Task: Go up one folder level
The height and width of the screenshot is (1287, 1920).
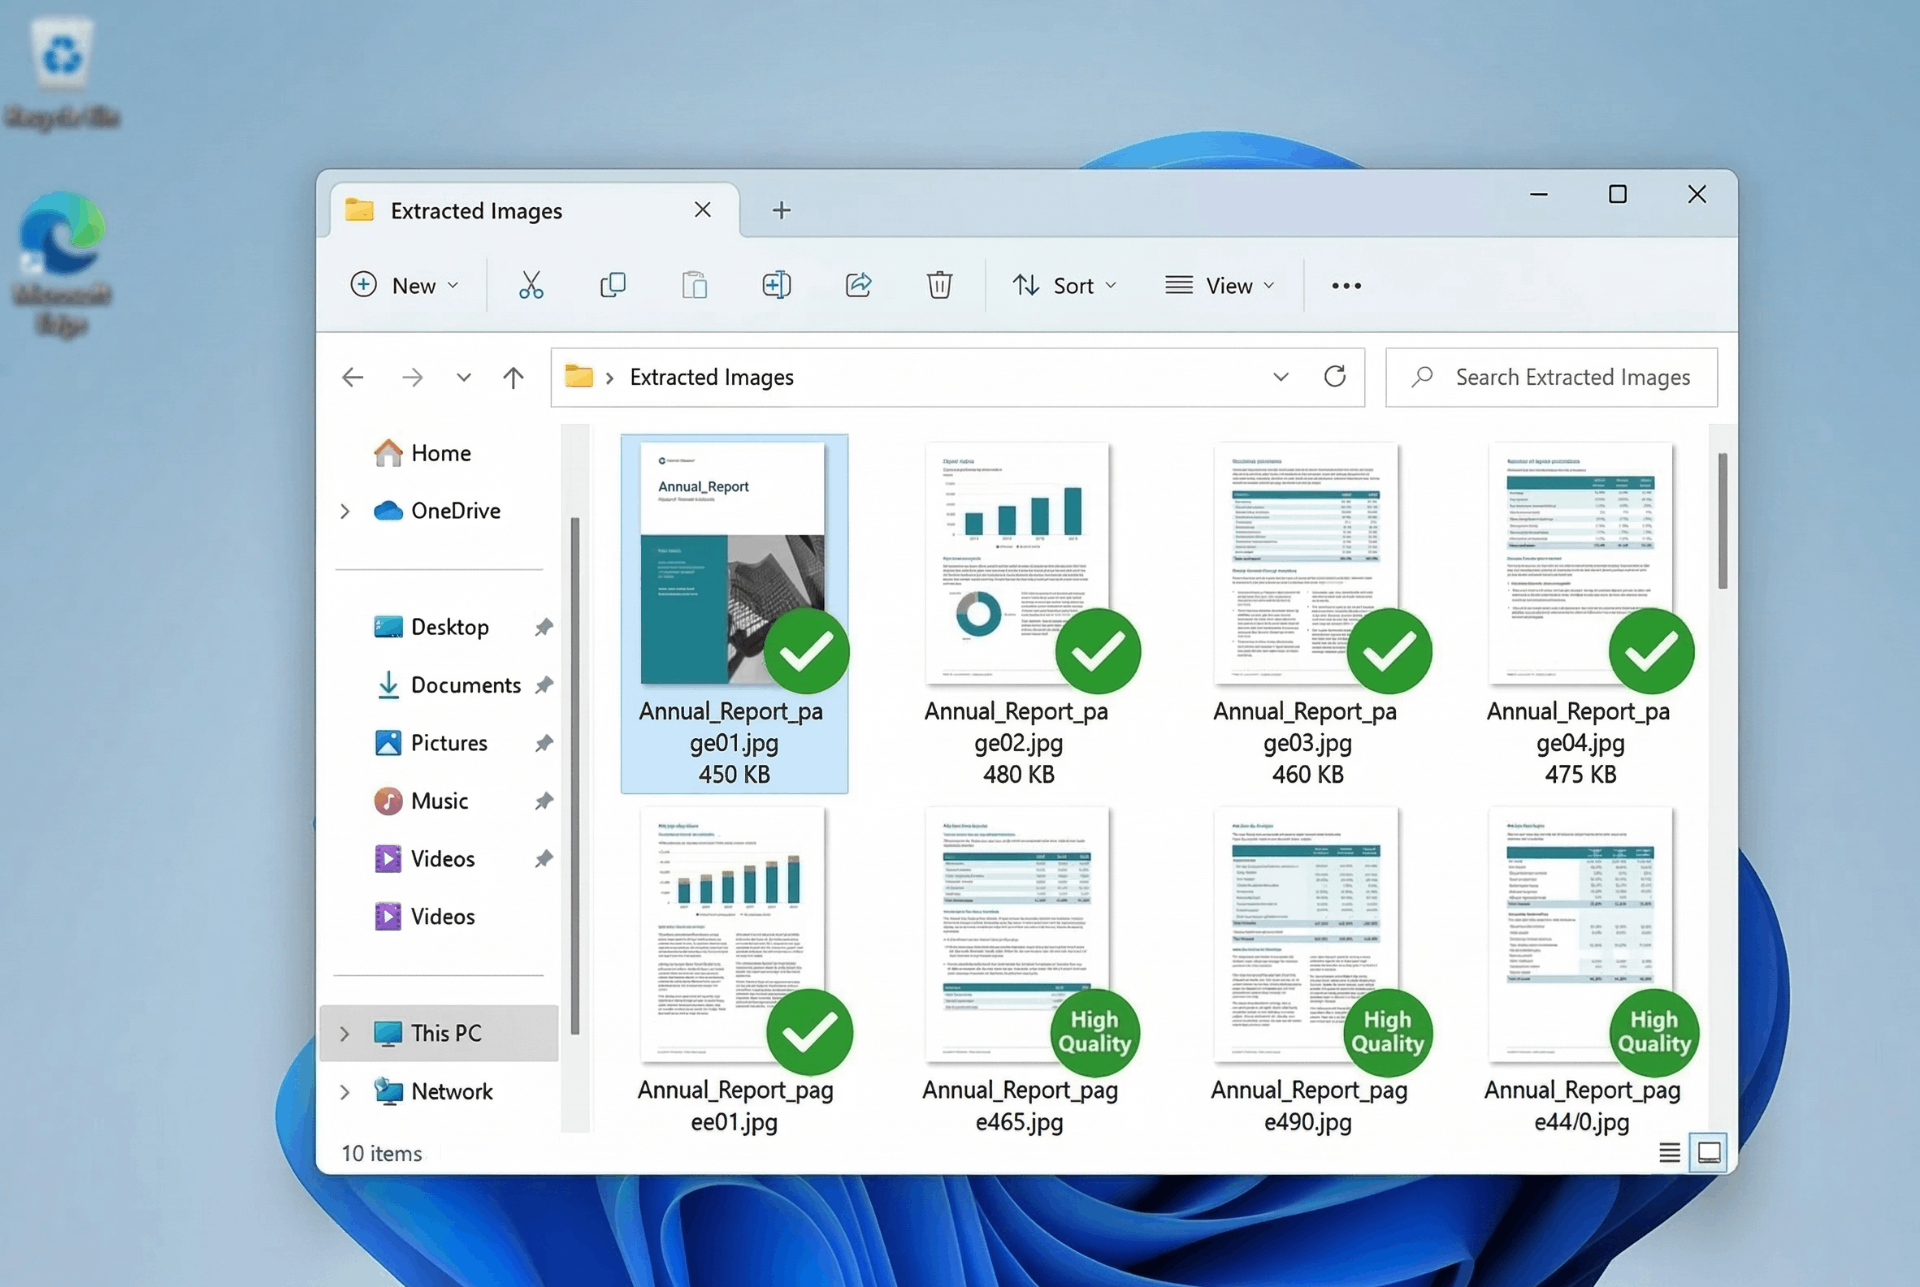Action: (513, 377)
